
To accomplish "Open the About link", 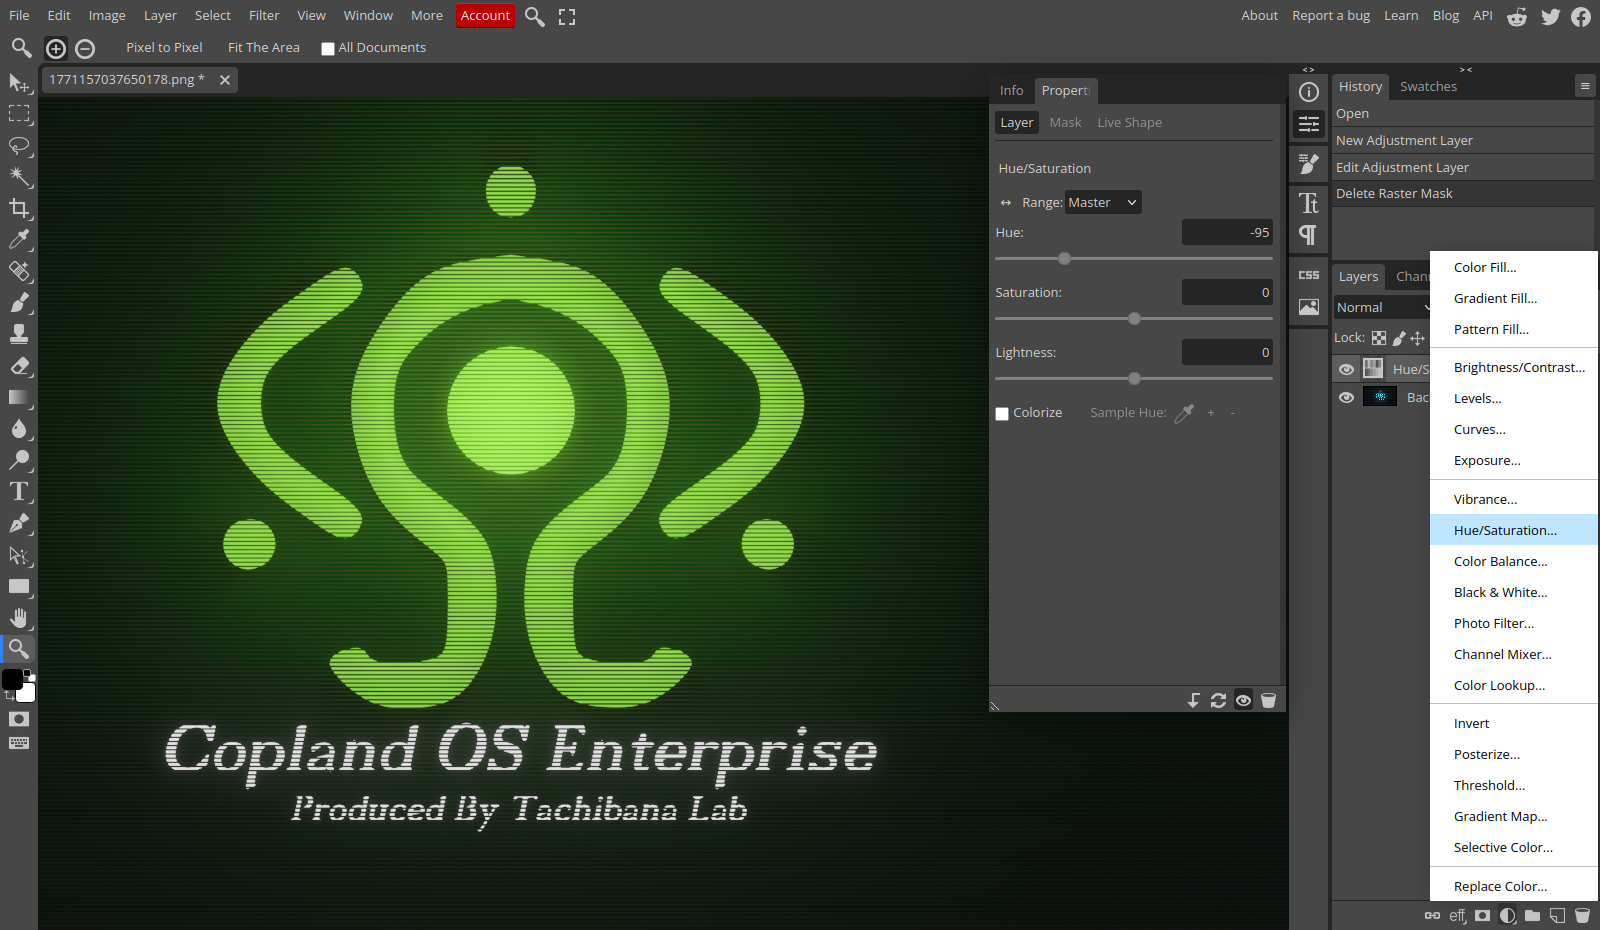I will coord(1259,15).
